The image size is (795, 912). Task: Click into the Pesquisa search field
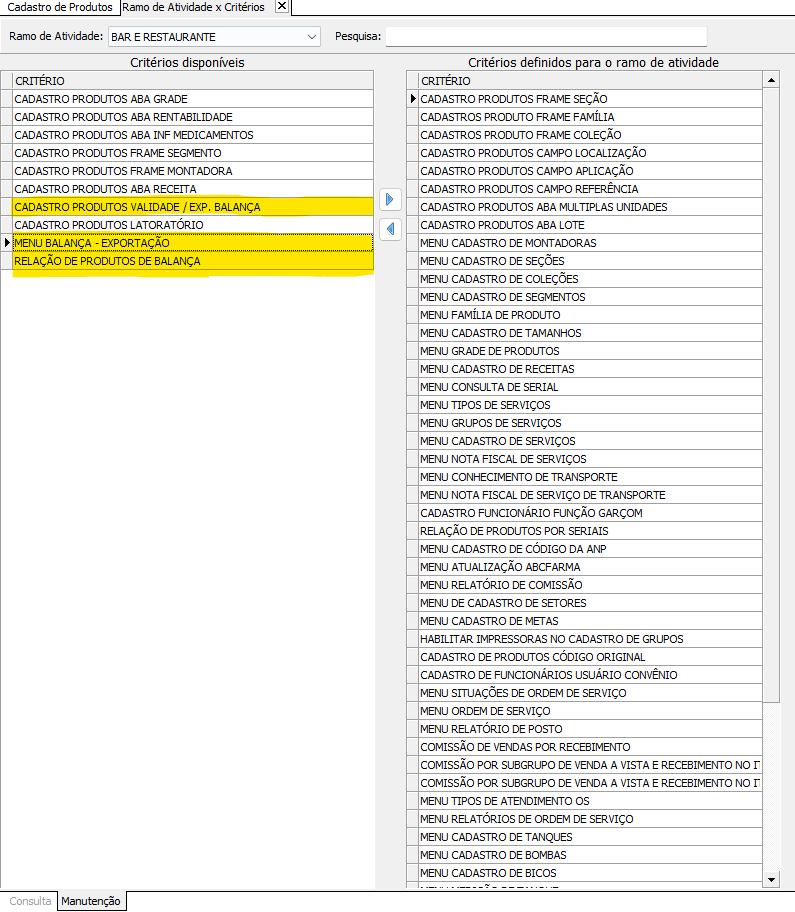click(x=546, y=37)
